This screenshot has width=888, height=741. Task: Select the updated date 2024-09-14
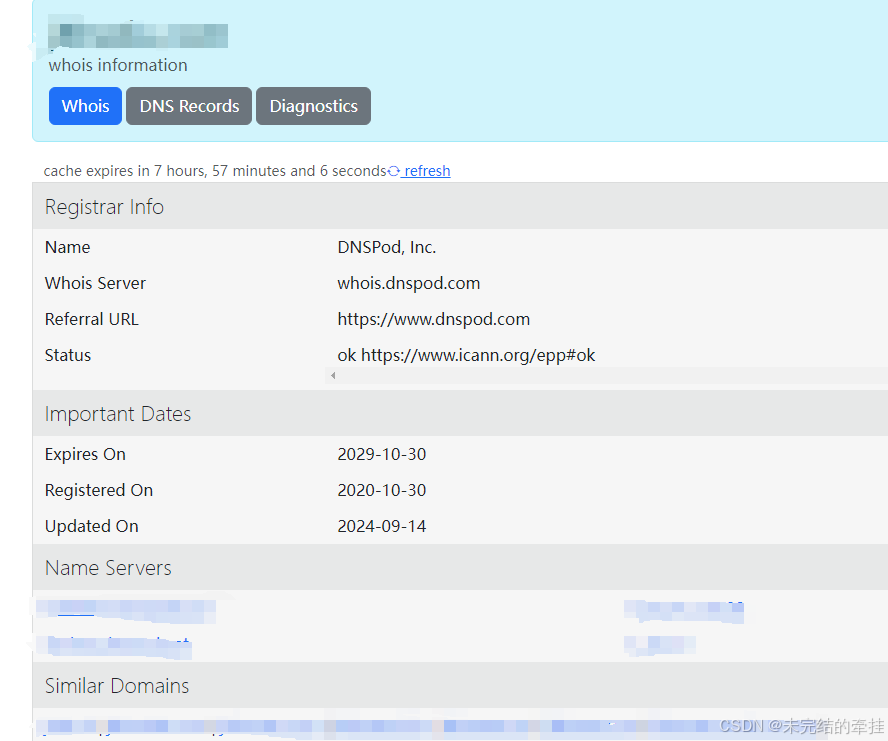coord(382,526)
